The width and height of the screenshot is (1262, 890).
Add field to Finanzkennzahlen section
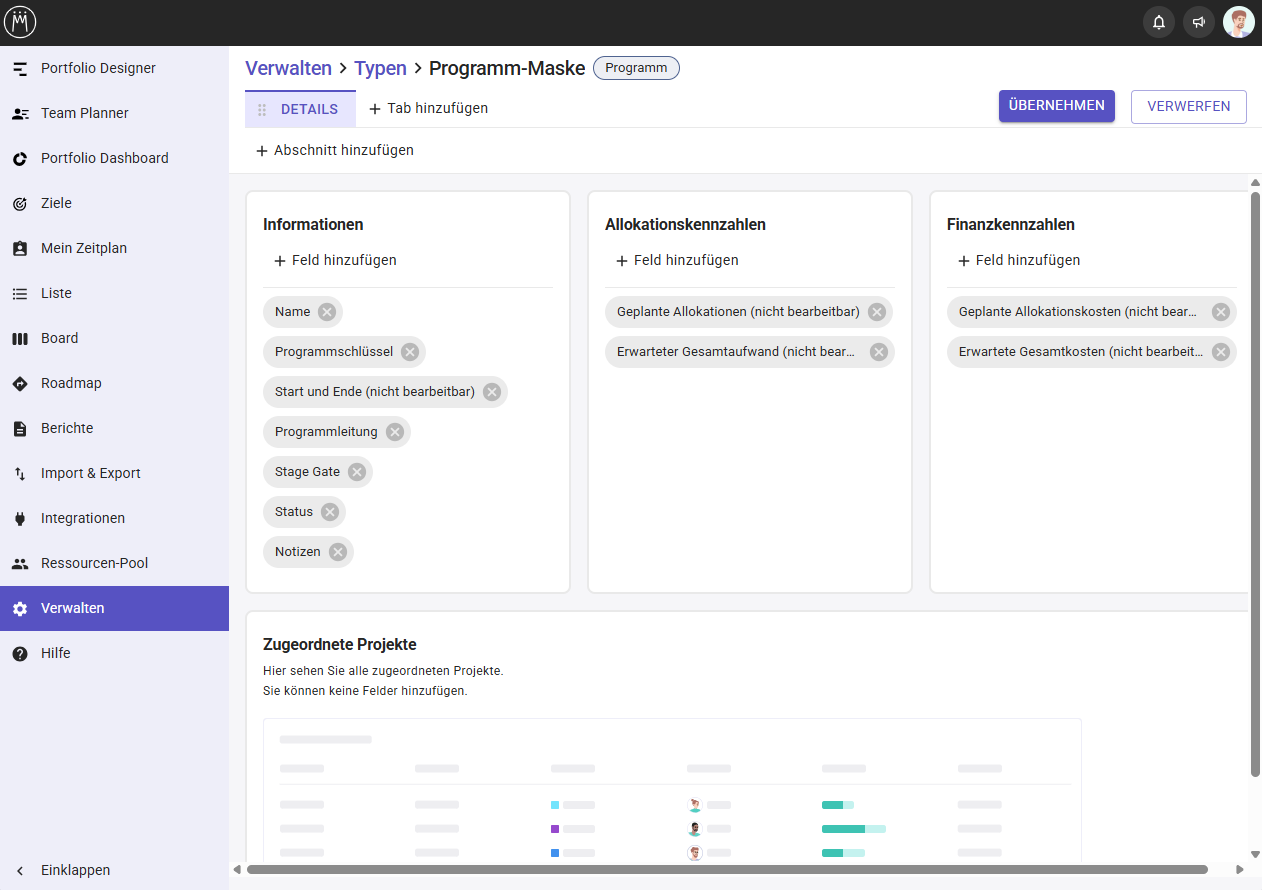point(1019,260)
